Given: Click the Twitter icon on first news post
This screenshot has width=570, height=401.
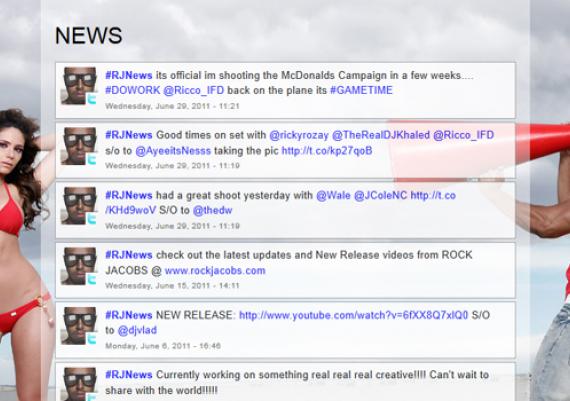Looking at the screenshot, I should 92,99.
